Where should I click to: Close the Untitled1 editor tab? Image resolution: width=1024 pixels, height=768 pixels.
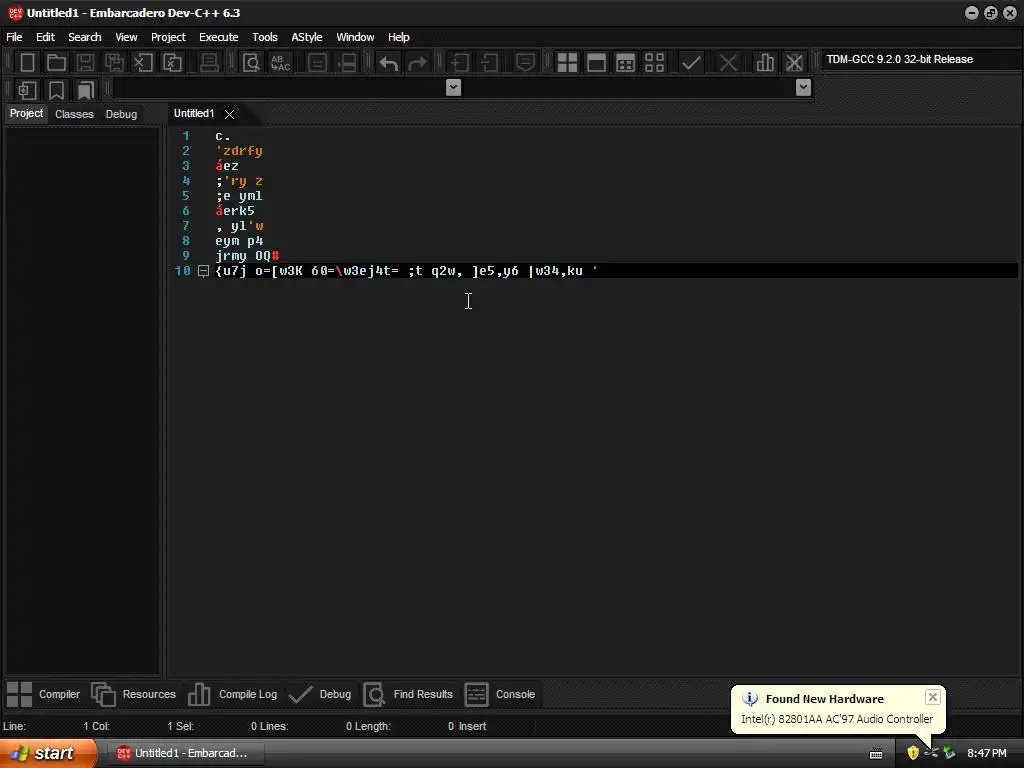point(229,114)
